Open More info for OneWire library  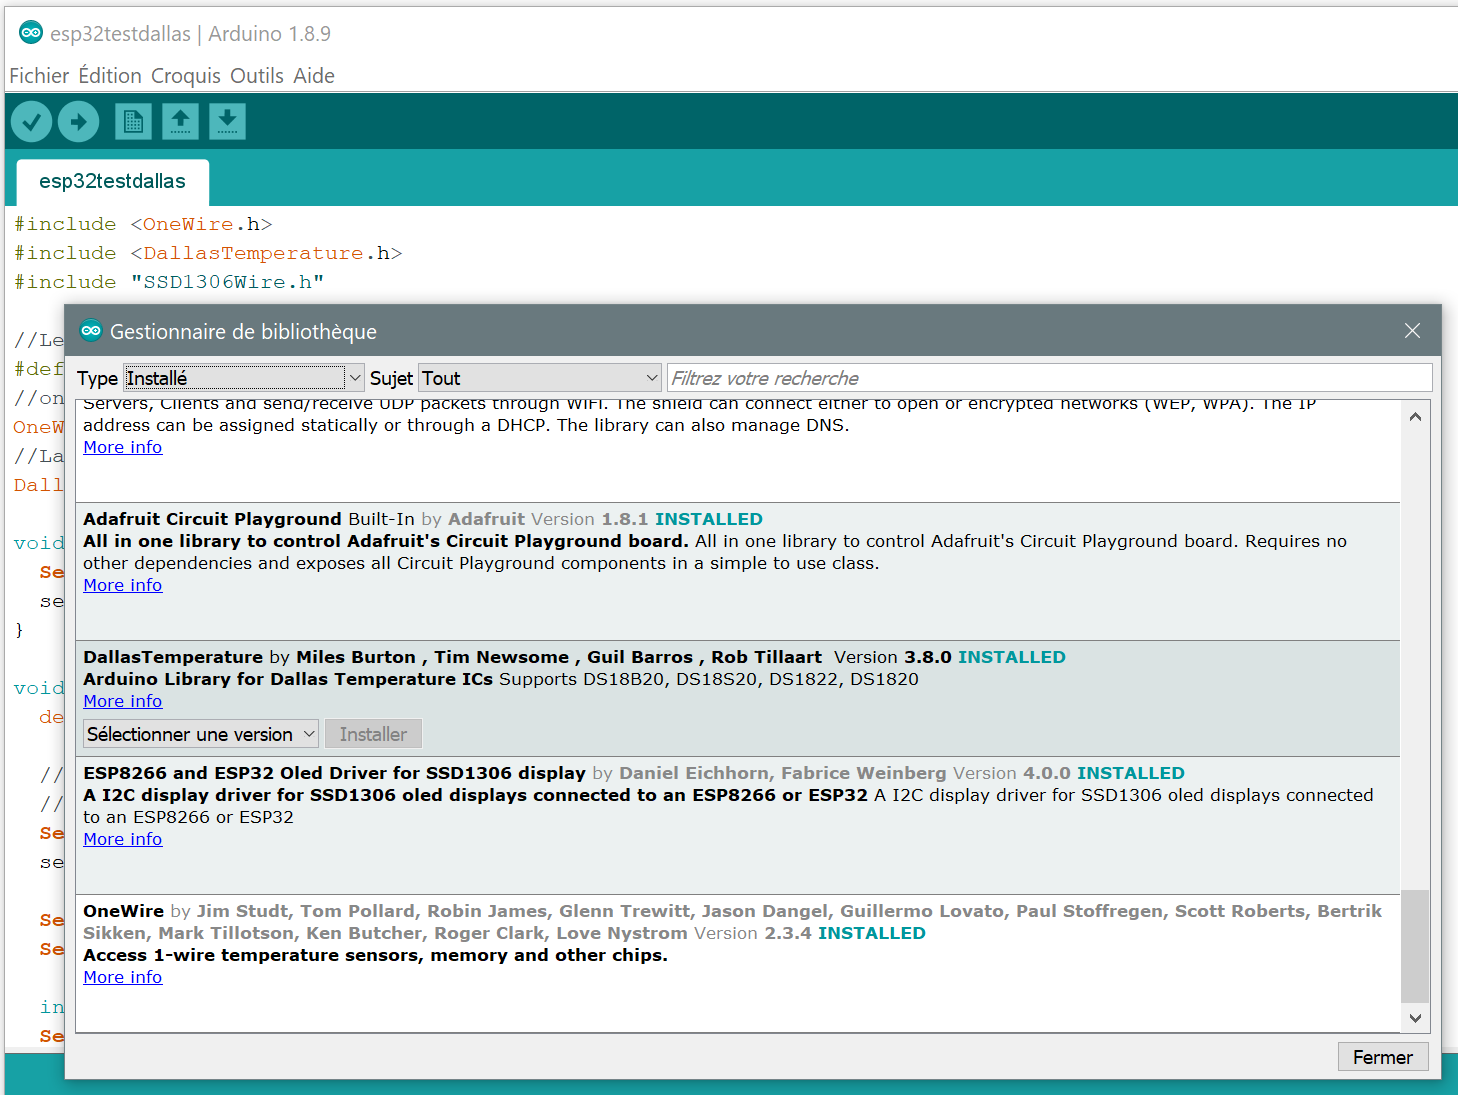coord(122,977)
